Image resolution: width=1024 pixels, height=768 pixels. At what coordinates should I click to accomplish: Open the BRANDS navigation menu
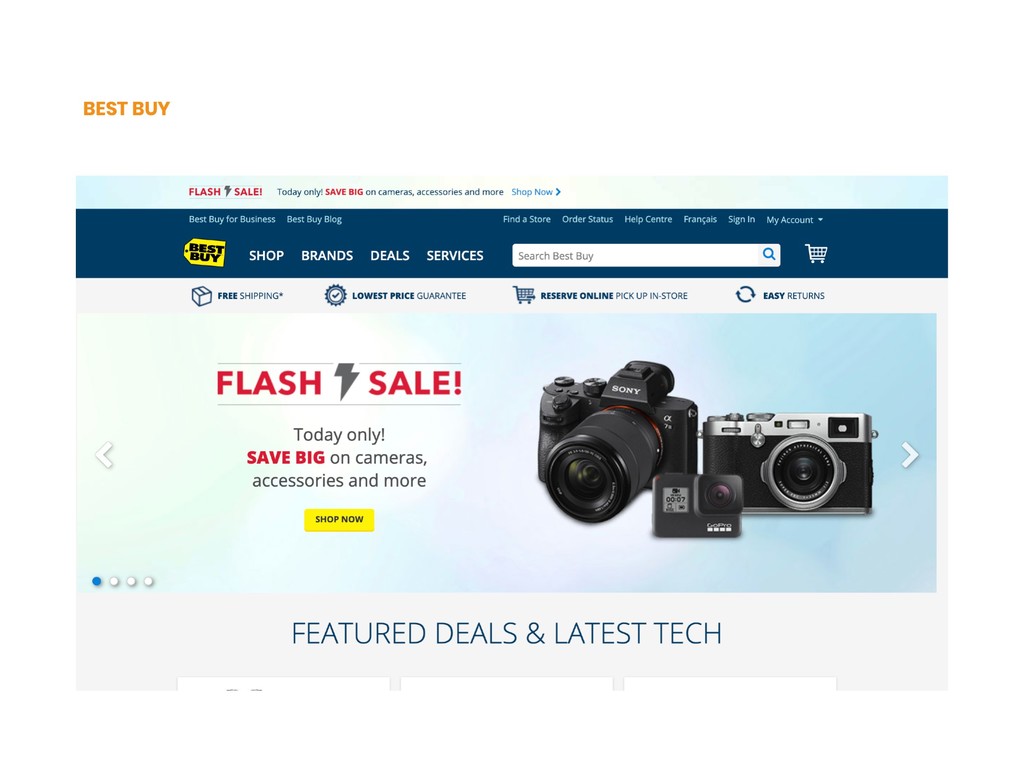point(327,256)
